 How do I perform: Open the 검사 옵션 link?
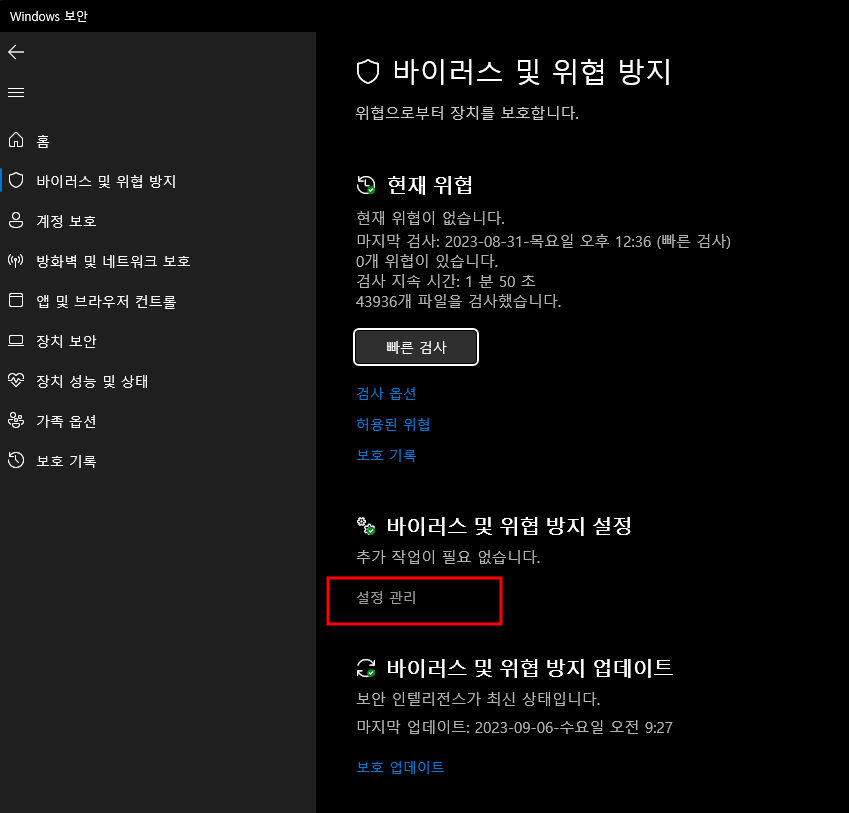(386, 394)
